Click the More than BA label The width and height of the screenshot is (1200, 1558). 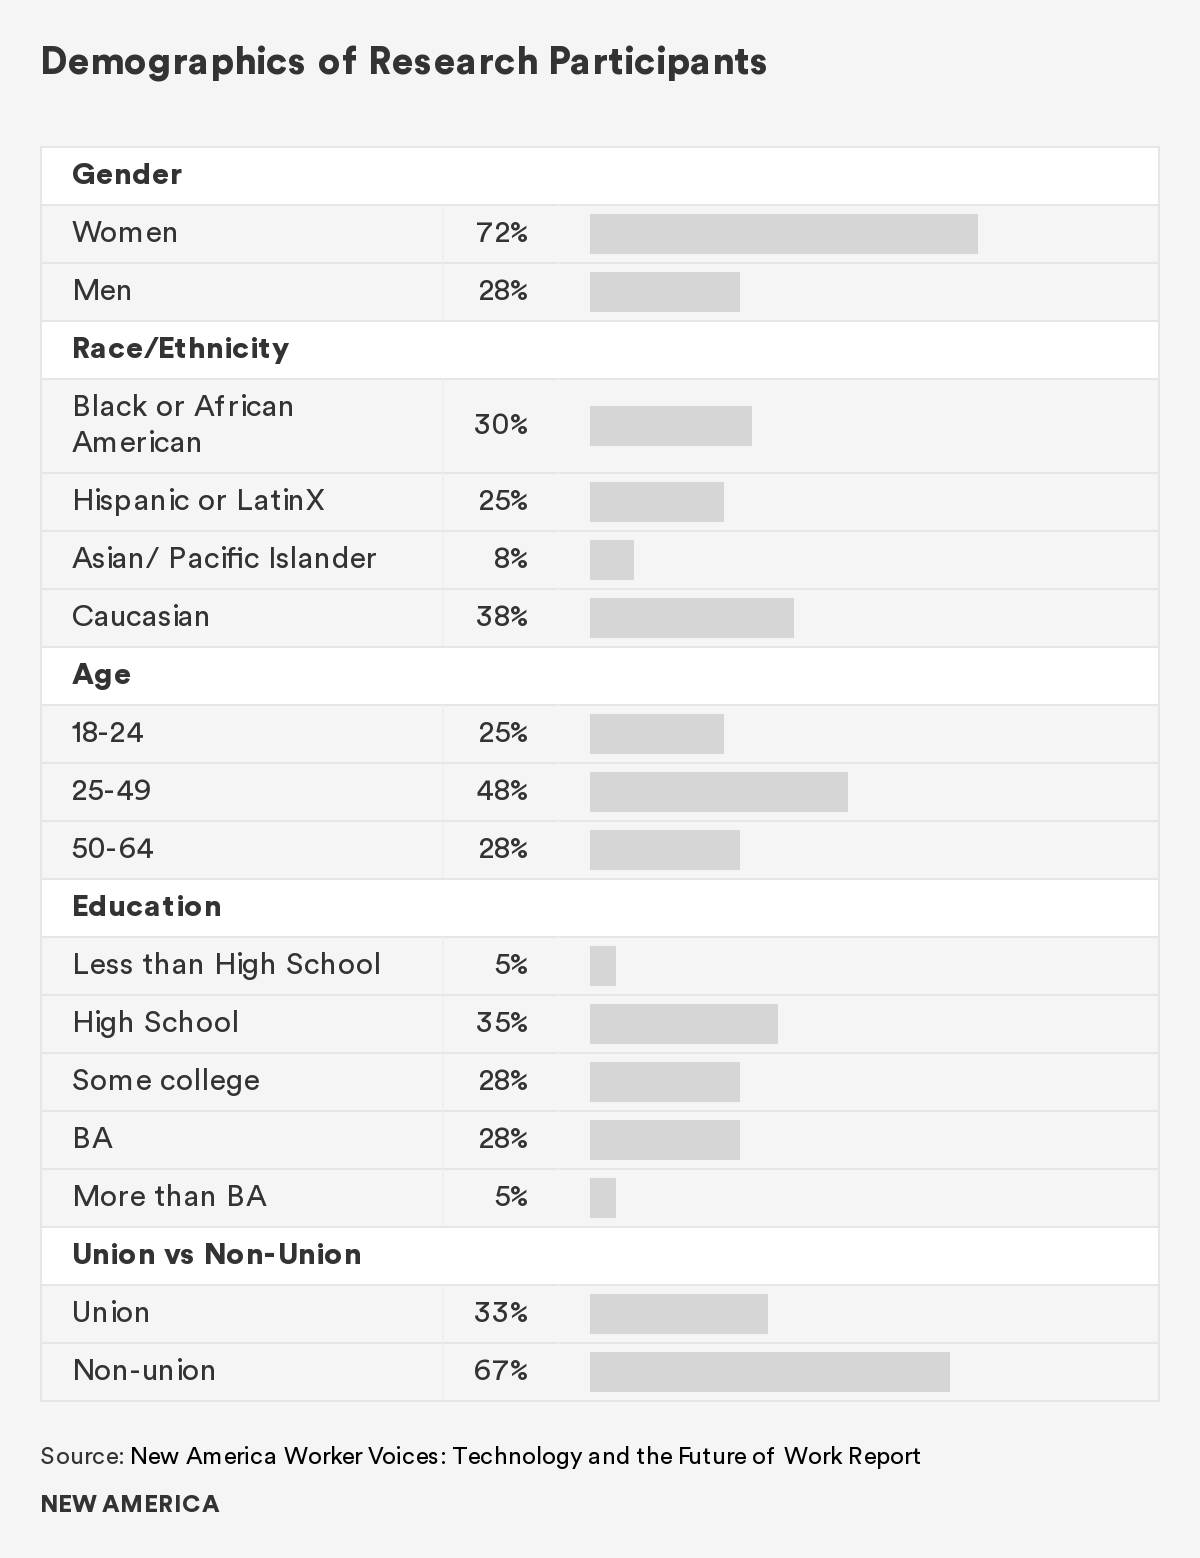(170, 1197)
